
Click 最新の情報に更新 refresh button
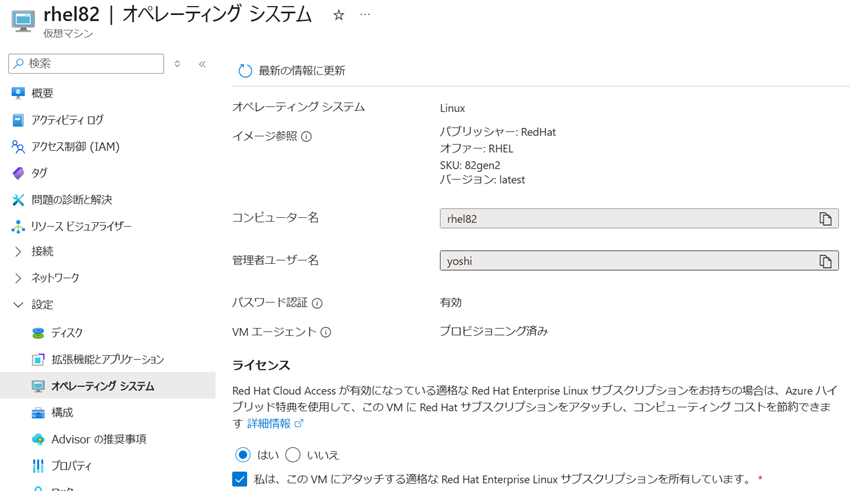pos(292,71)
